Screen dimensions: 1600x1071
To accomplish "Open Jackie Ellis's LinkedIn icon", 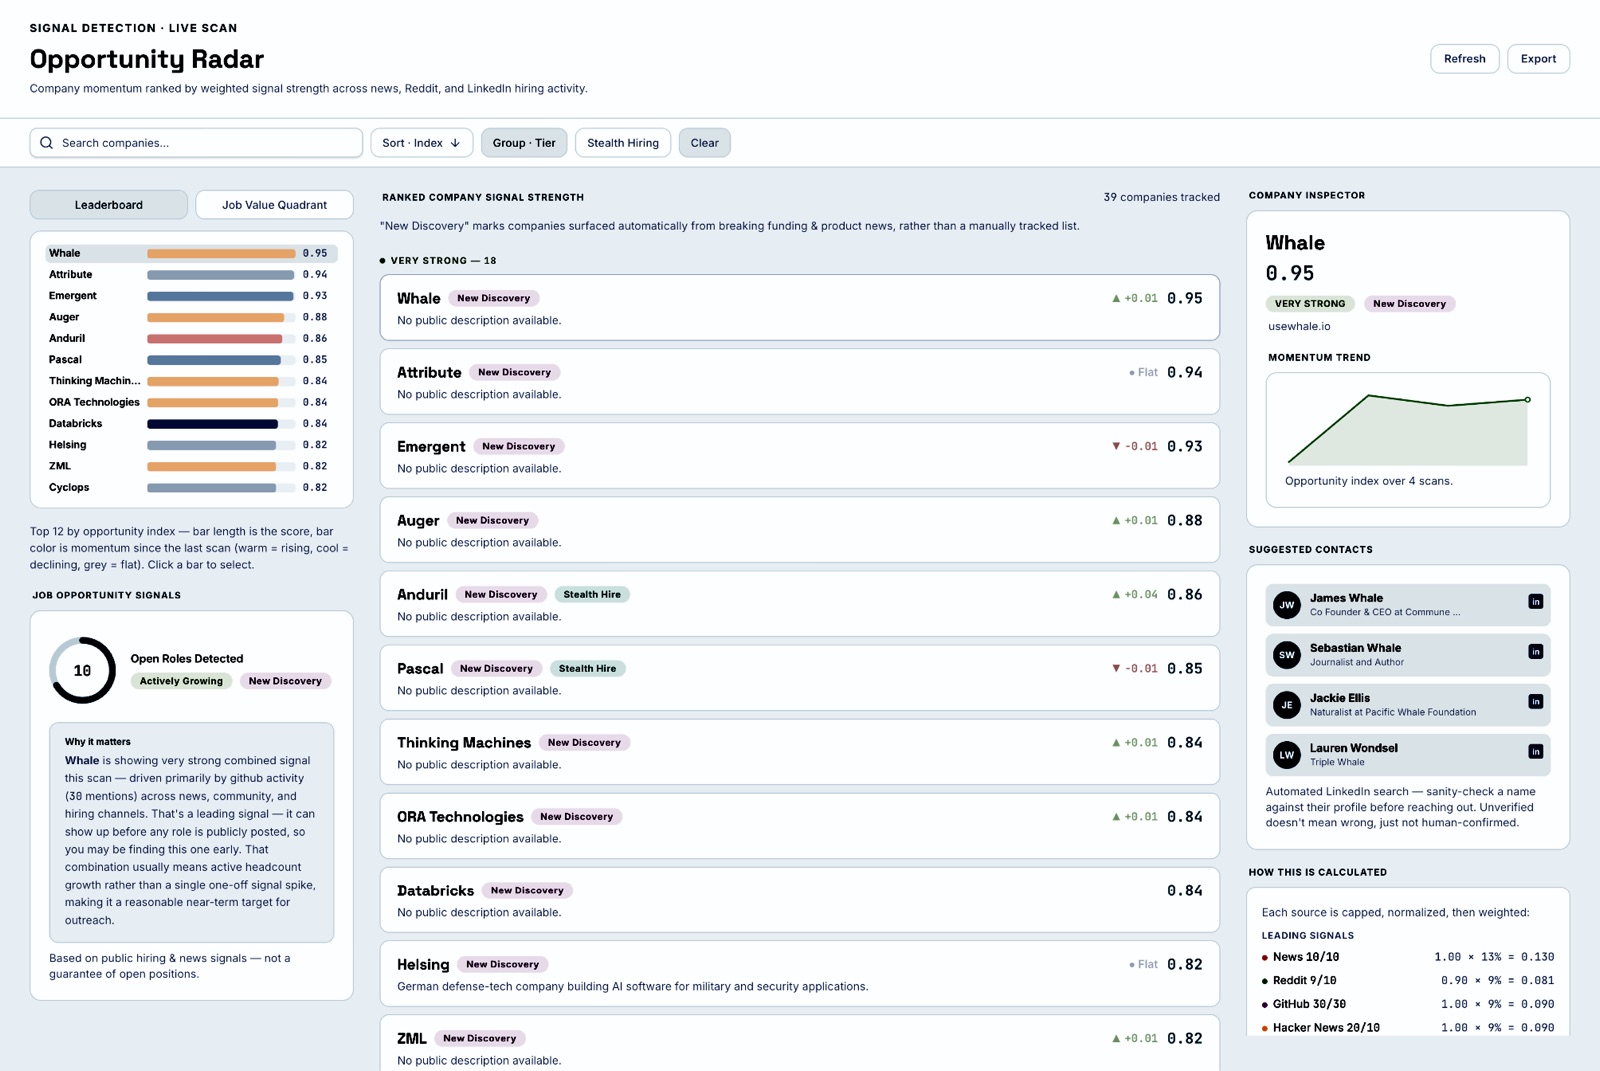I will 1535,702.
